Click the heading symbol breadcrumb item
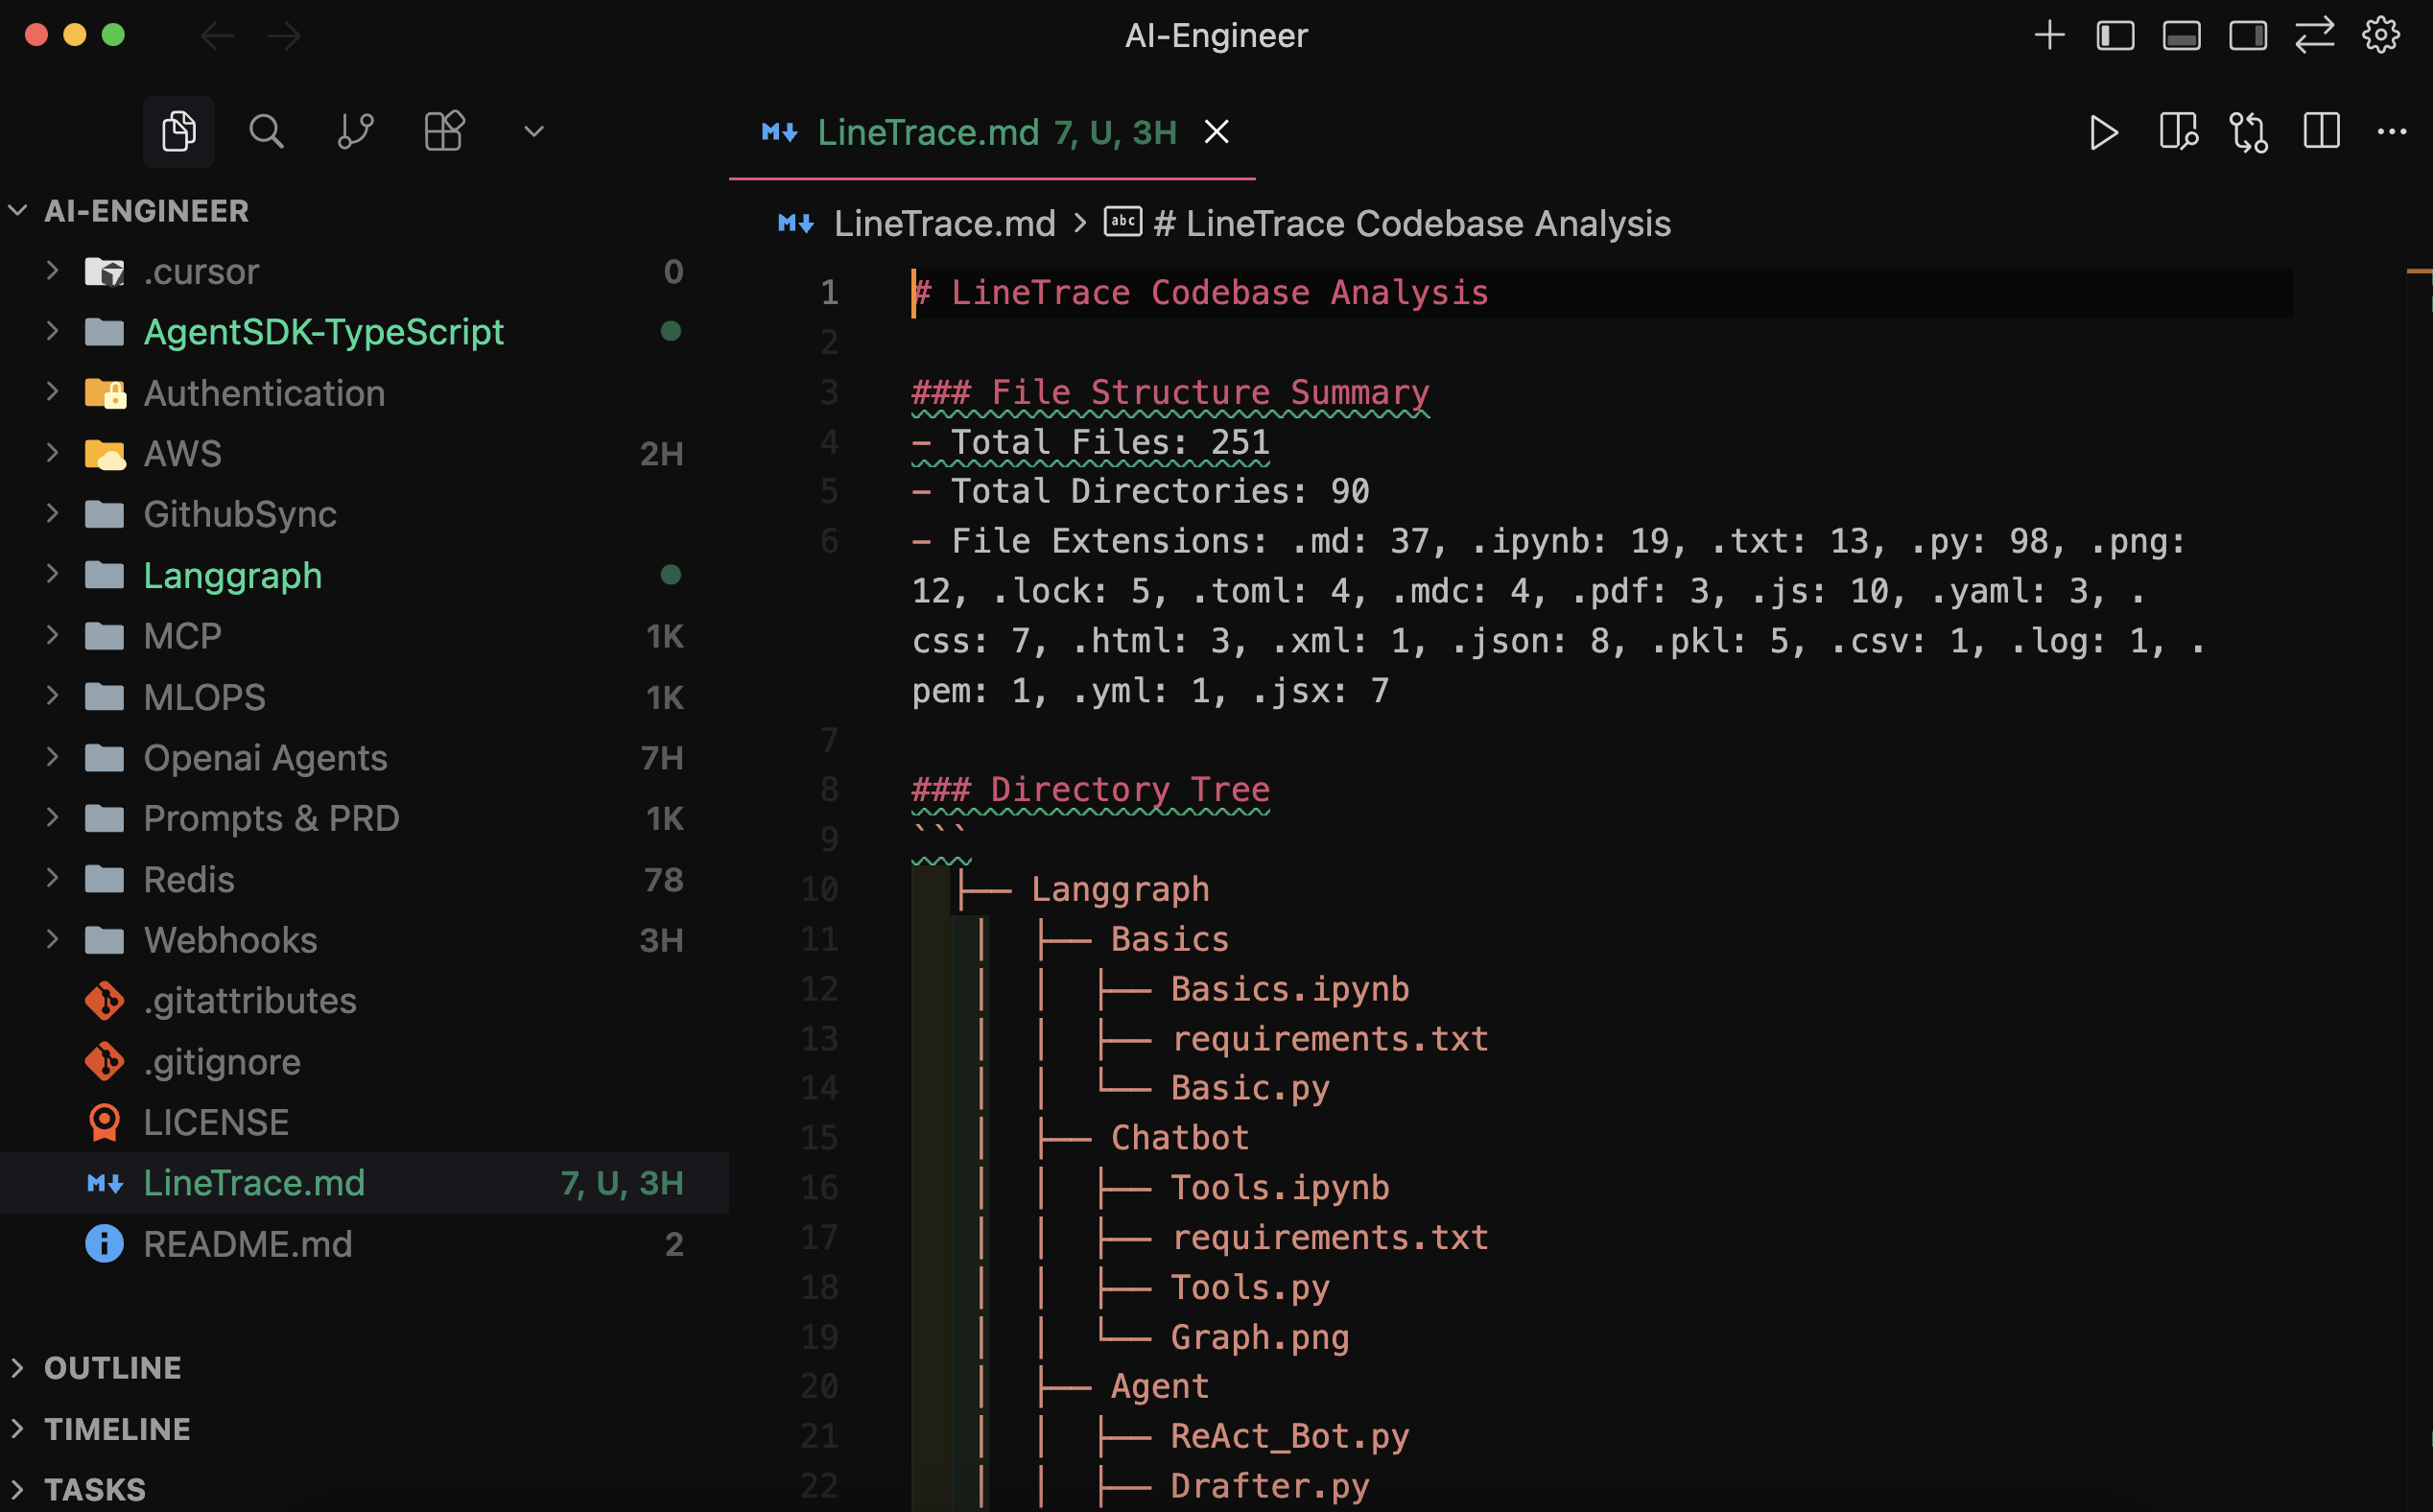2433x1512 pixels. (1387, 223)
